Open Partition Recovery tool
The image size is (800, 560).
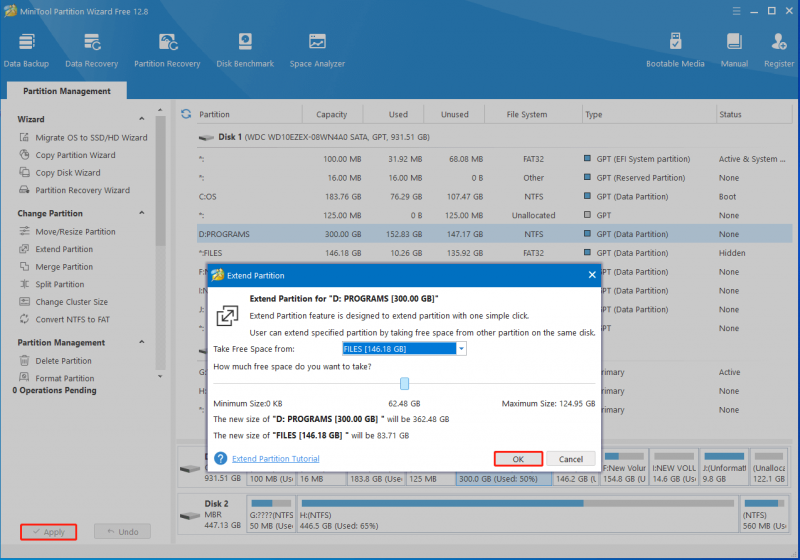click(x=167, y=50)
